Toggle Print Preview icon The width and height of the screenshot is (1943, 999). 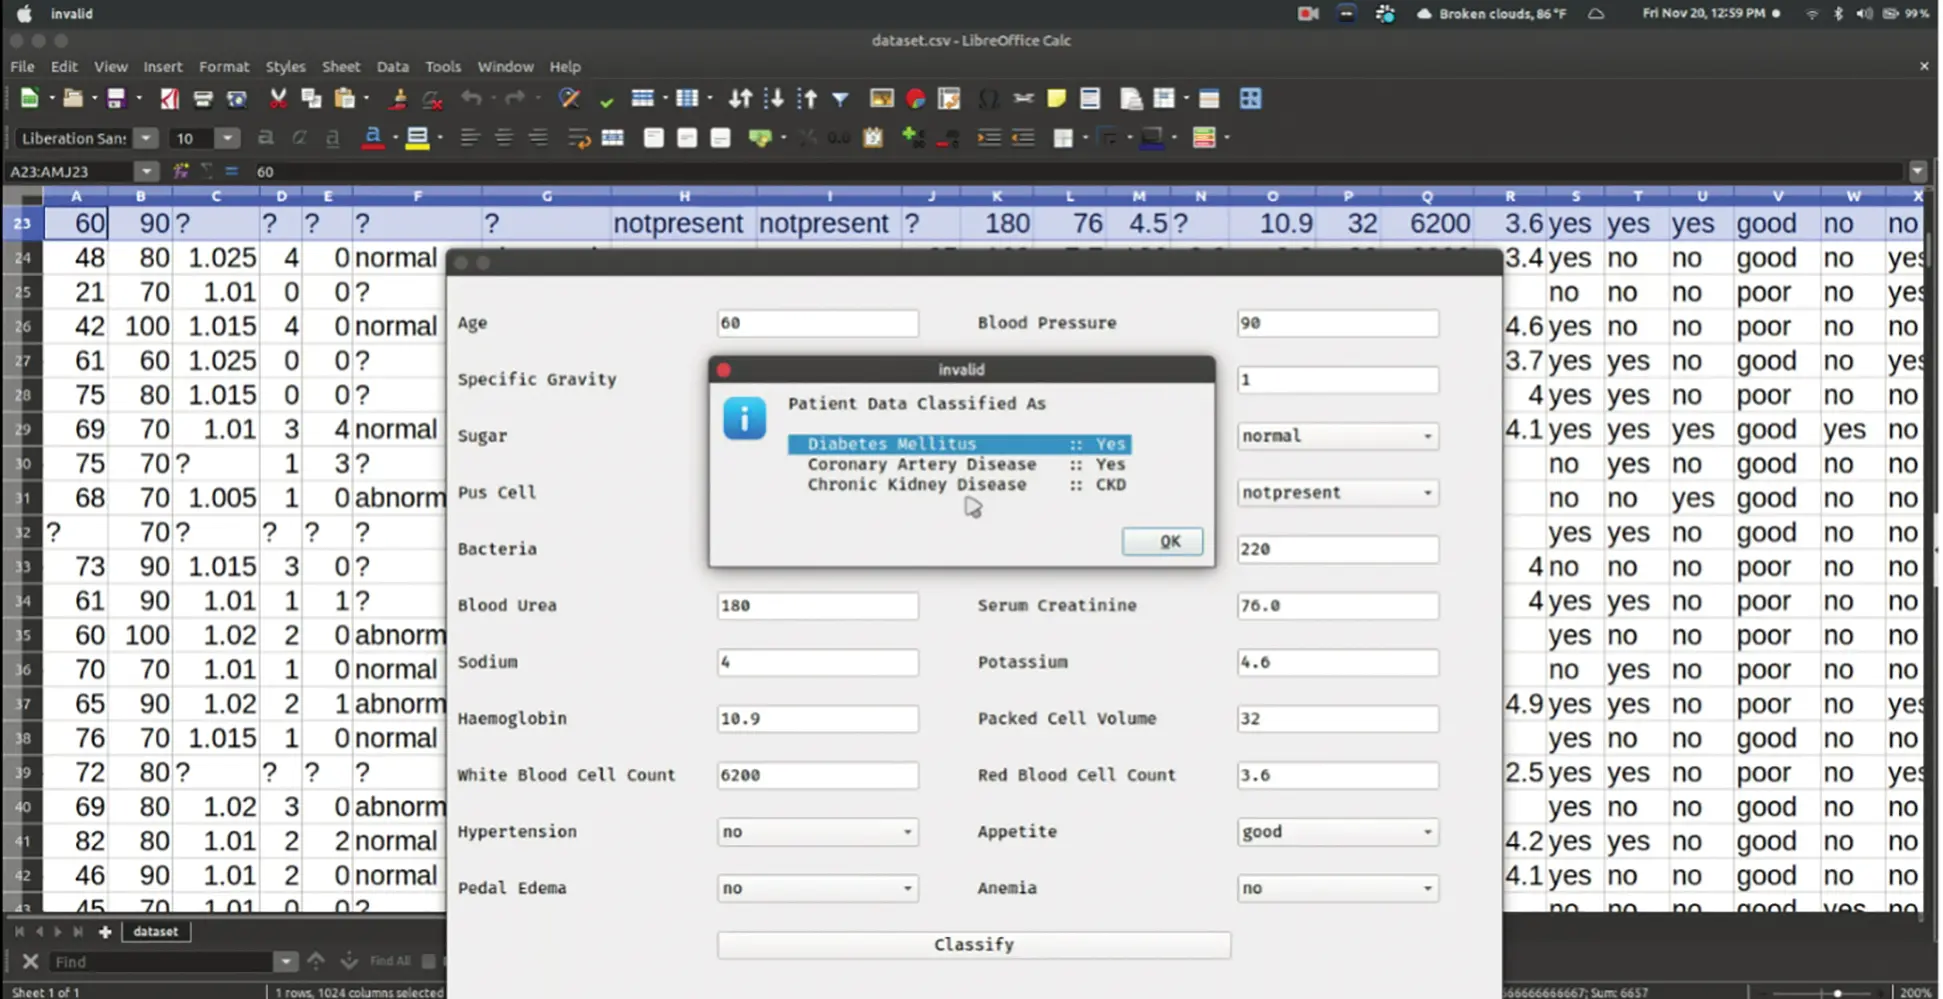click(x=237, y=99)
